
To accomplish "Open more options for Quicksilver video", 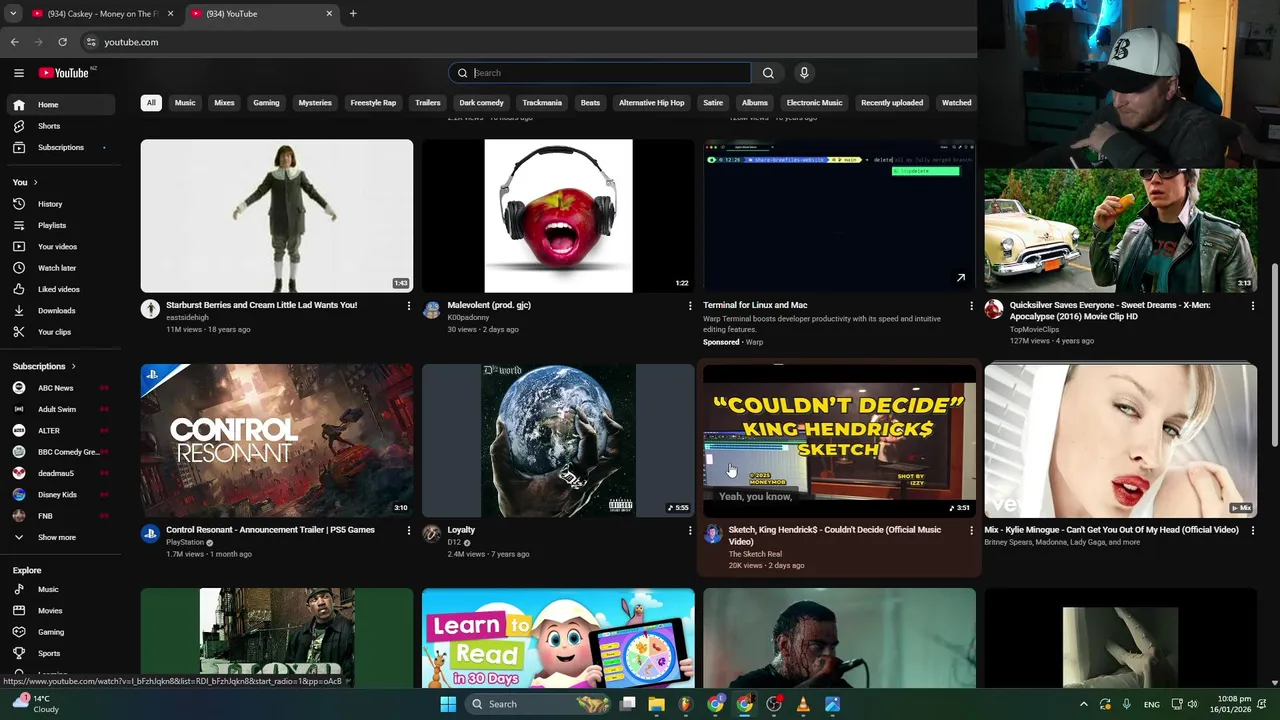I will point(1252,306).
